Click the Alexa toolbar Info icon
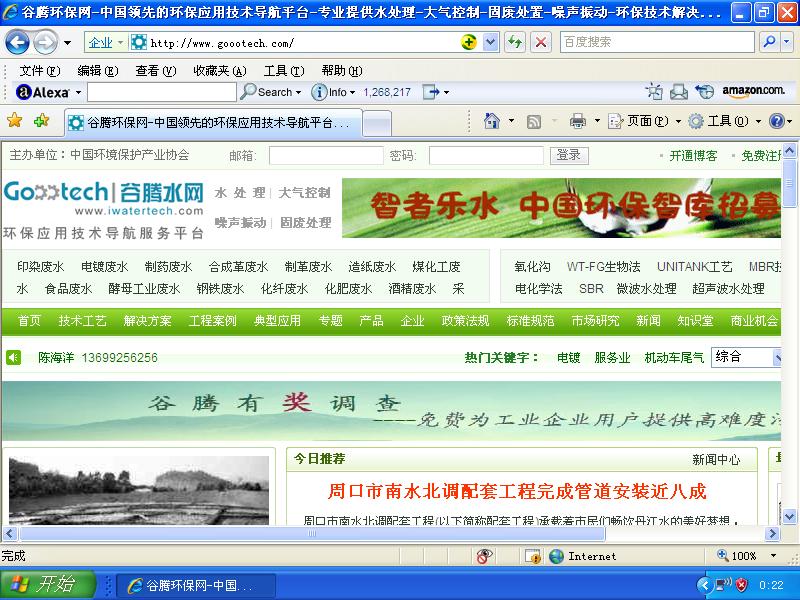The image size is (800, 600). point(319,92)
